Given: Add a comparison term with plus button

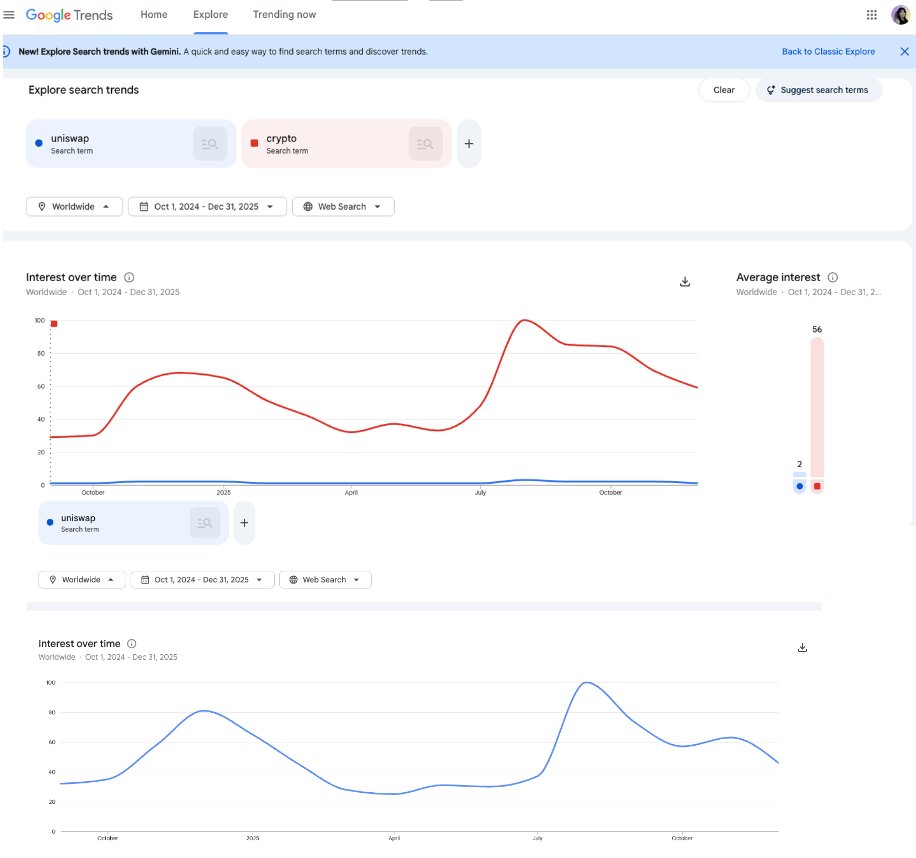Looking at the screenshot, I should [468, 144].
